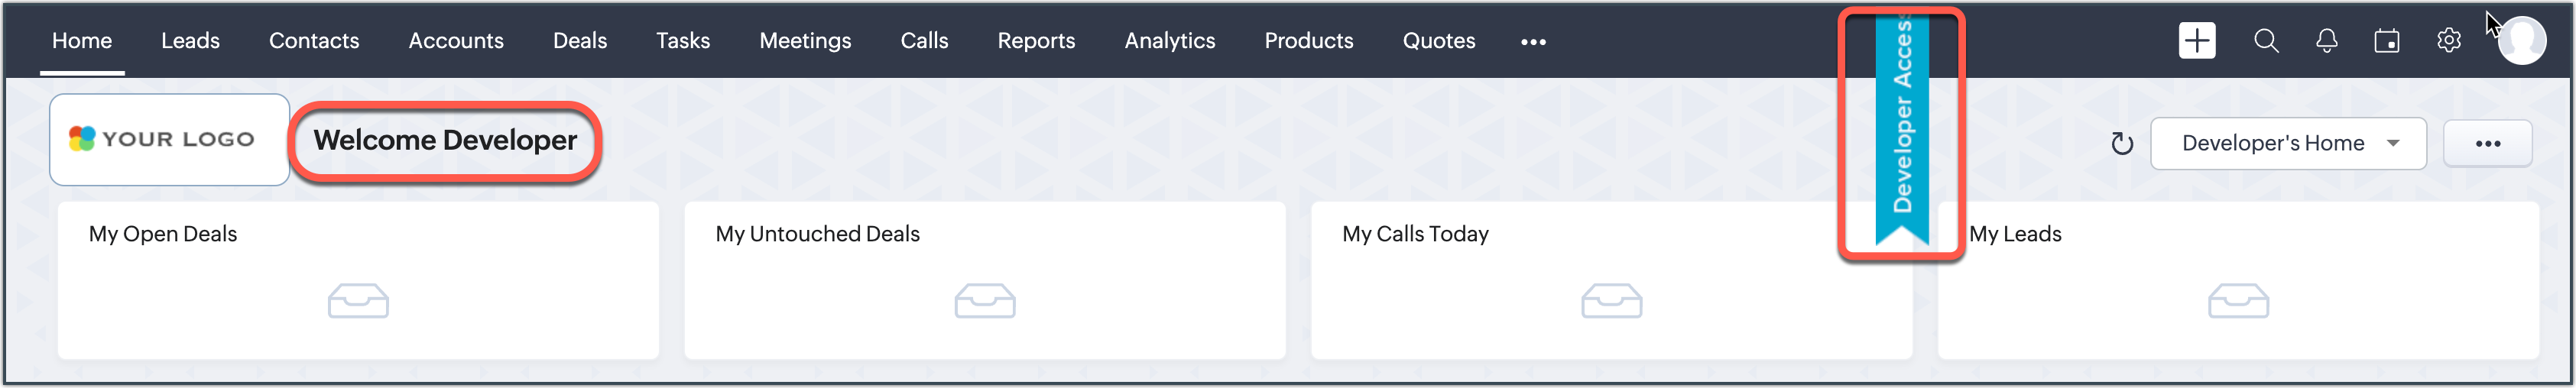The width and height of the screenshot is (2576, 388).
Task: Click the empty inbox icon in My Leads
Action: coord(2237,301)
